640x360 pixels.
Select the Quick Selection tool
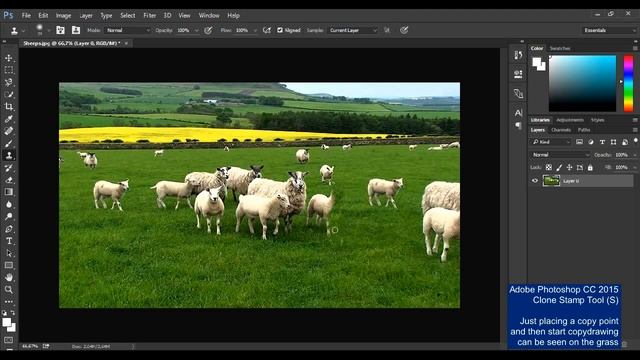coord(9,95)
